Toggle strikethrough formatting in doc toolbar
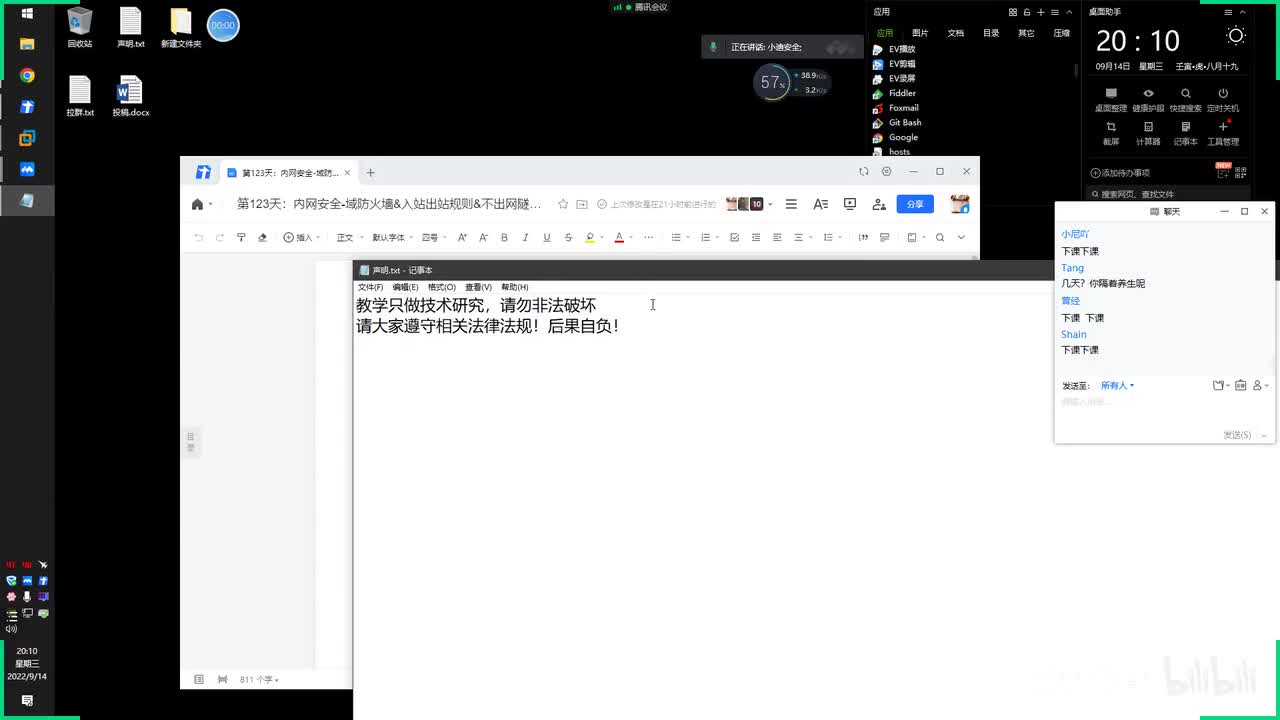This screenshot has height=720, width=1280. pyautogui.click(x=568, y=237)
